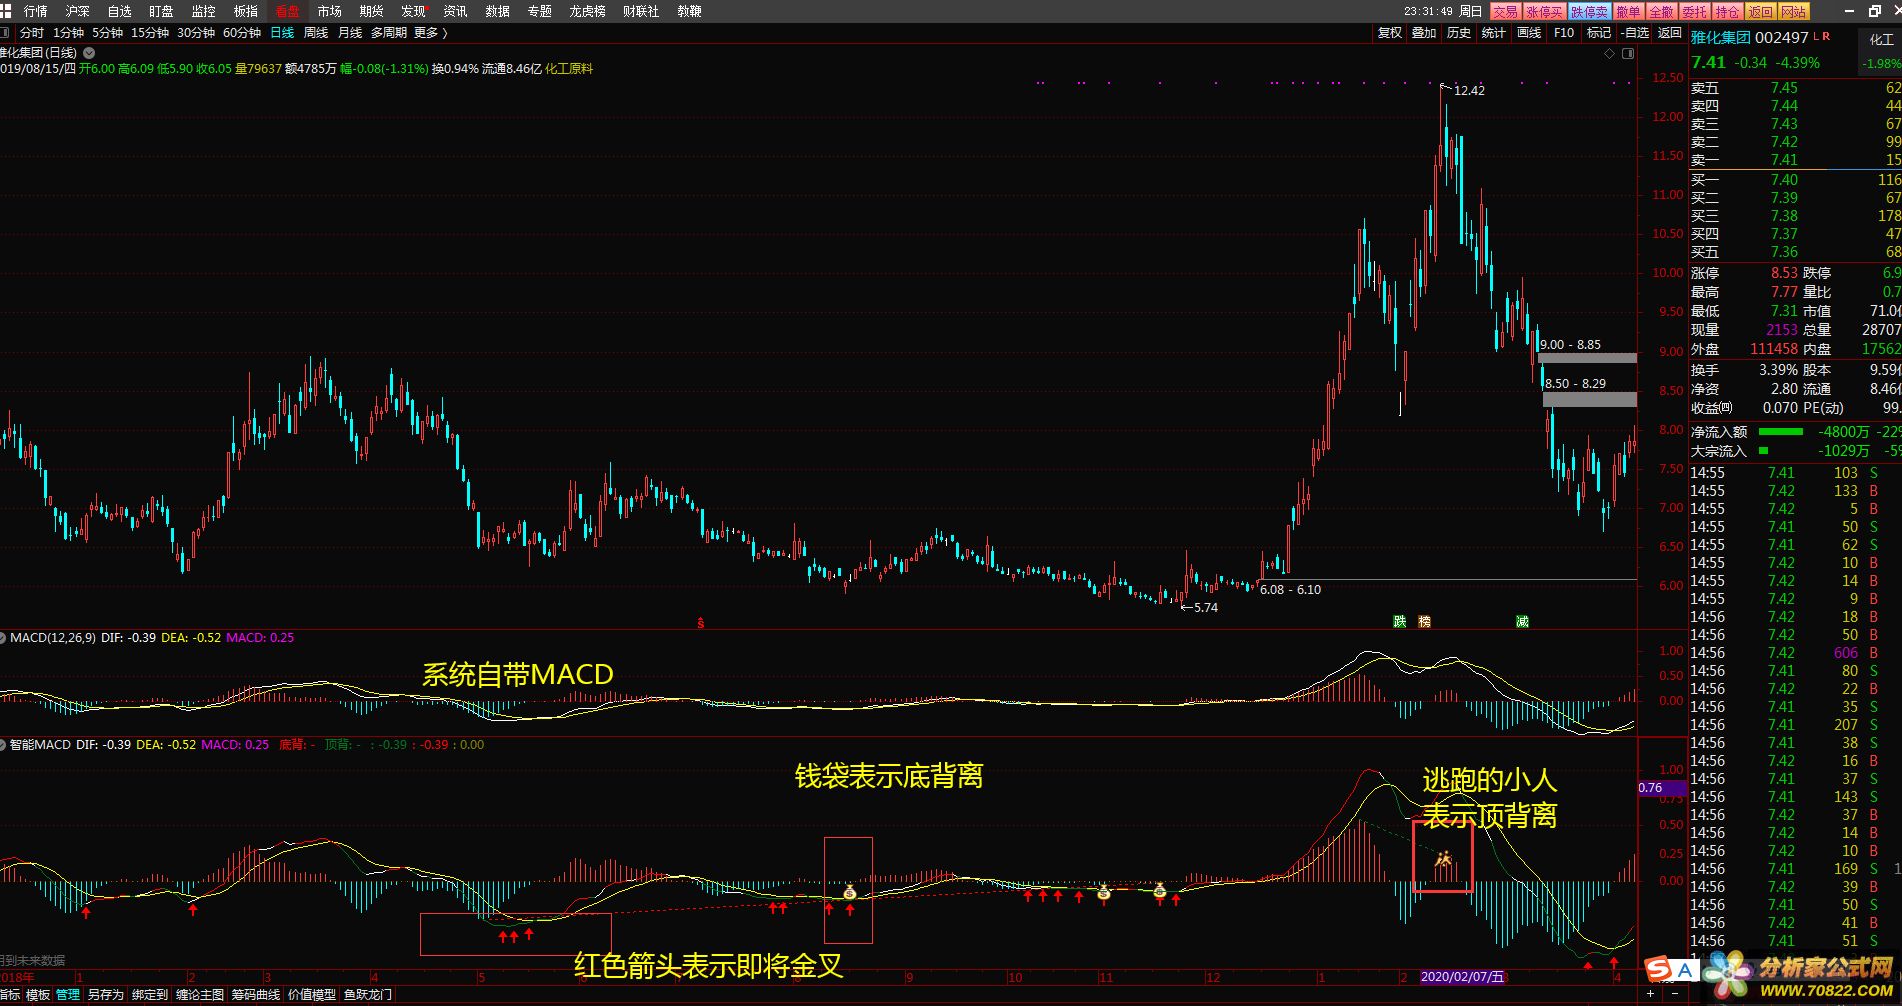Open the F10 company info
This screenshot has width=1902, height=1006.
point(1564,33)
